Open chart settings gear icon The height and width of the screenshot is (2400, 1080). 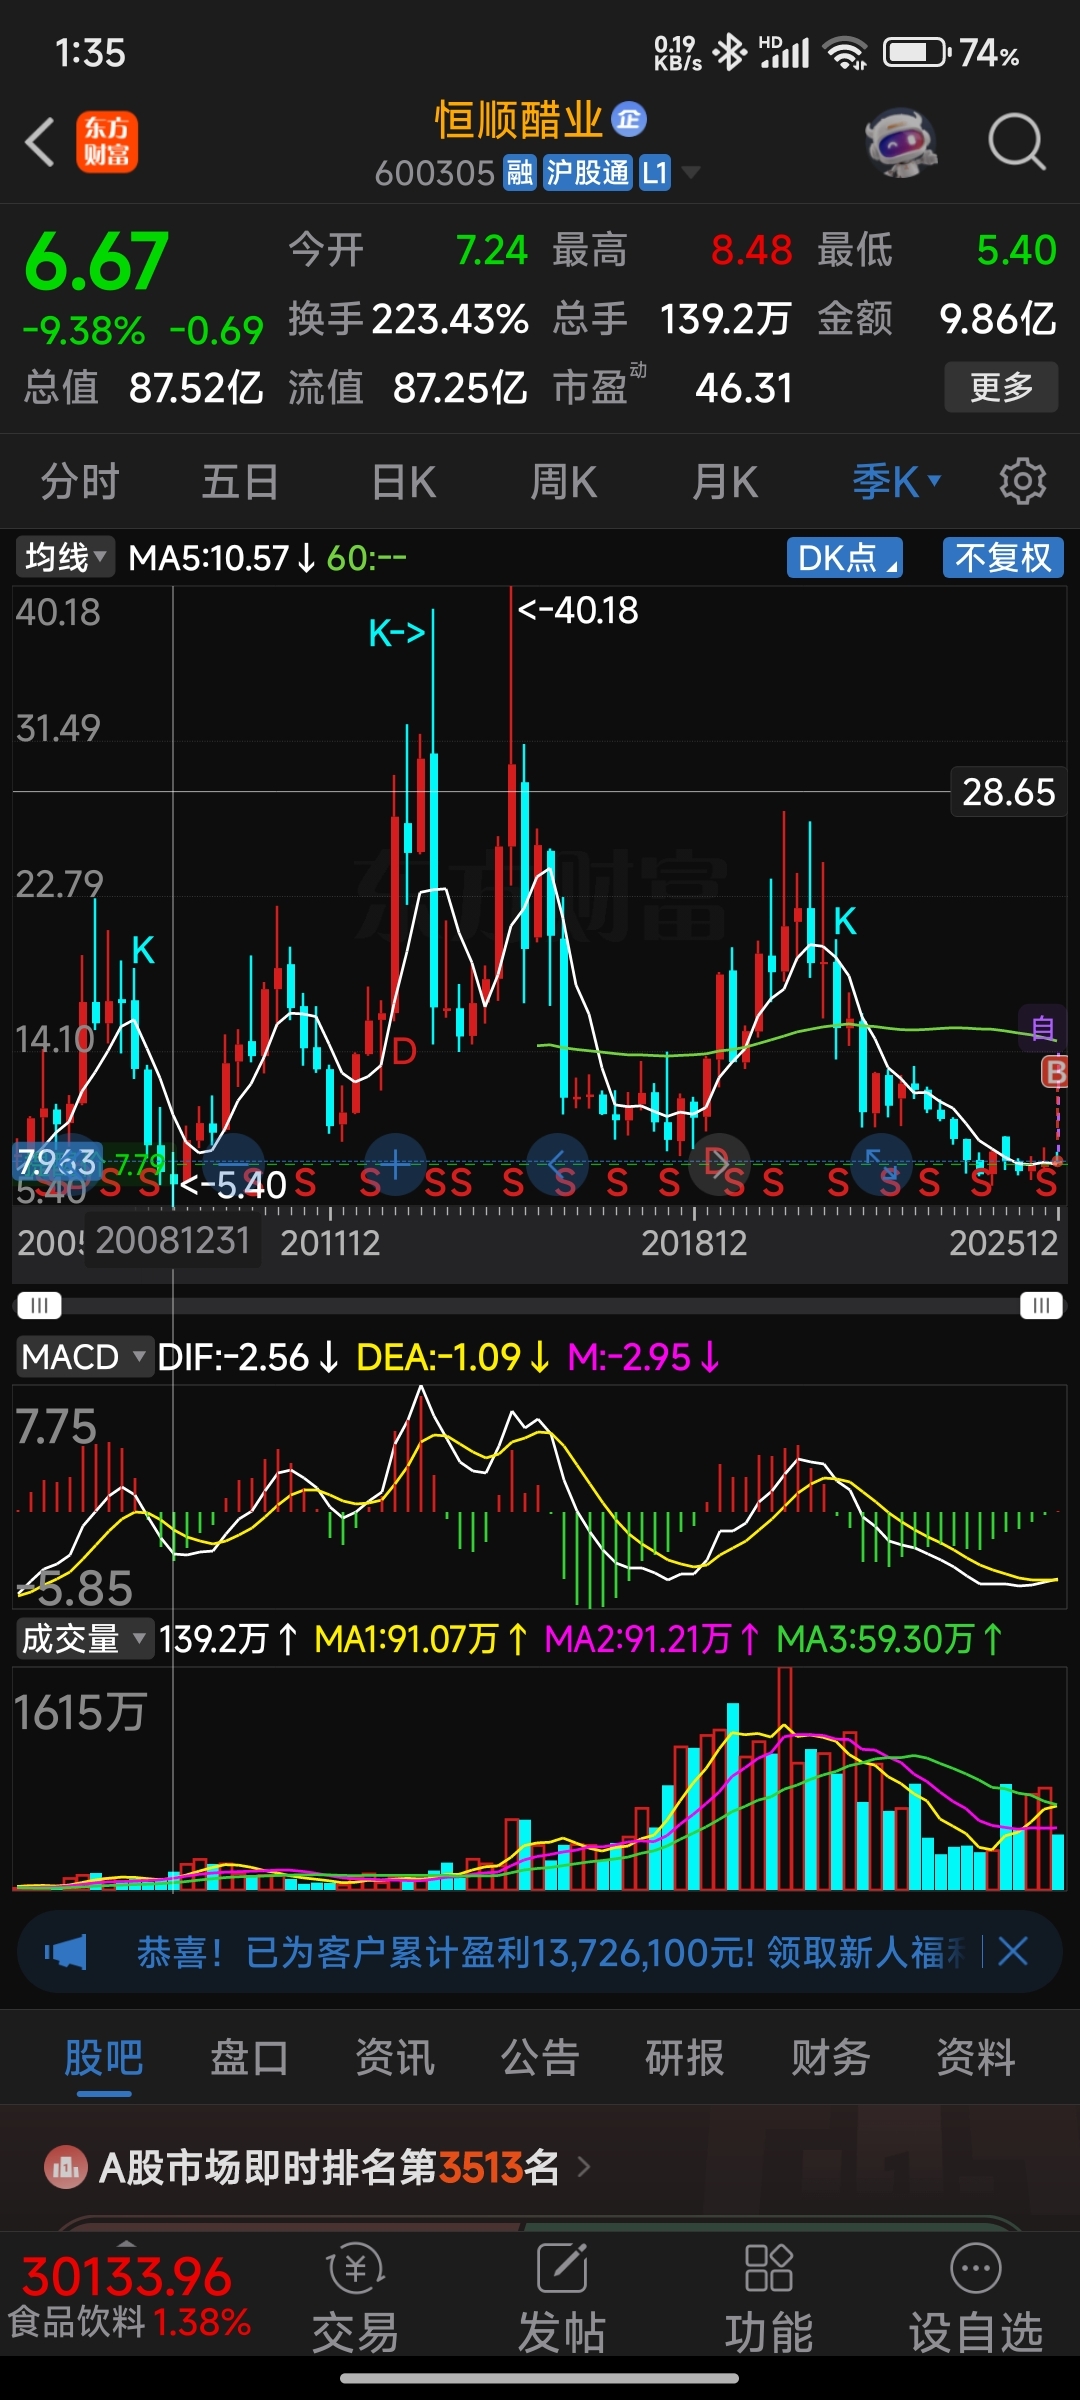(x=1023, y=482)
